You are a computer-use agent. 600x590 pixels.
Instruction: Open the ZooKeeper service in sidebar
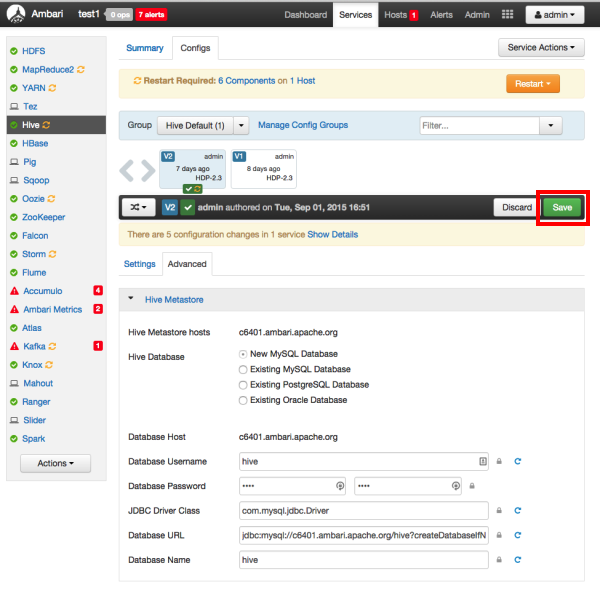[43, 217]
